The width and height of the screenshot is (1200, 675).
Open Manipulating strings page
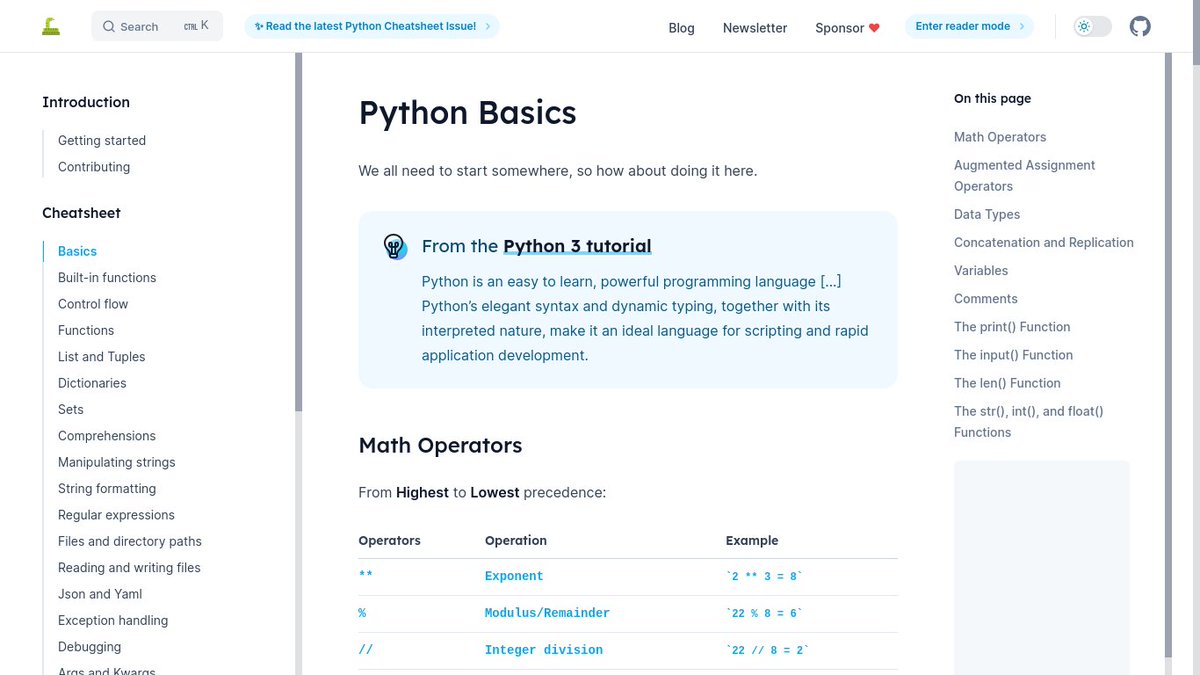(x=116, y=462)
